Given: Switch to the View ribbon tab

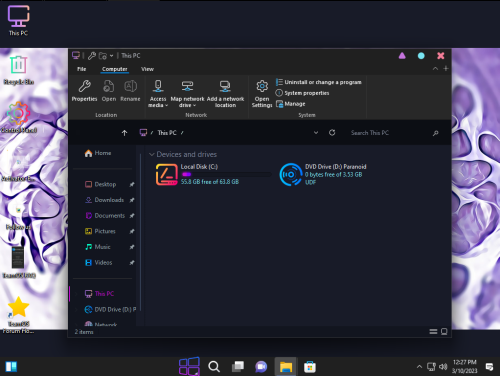Looking at the screenshot, I should [147, 69].
